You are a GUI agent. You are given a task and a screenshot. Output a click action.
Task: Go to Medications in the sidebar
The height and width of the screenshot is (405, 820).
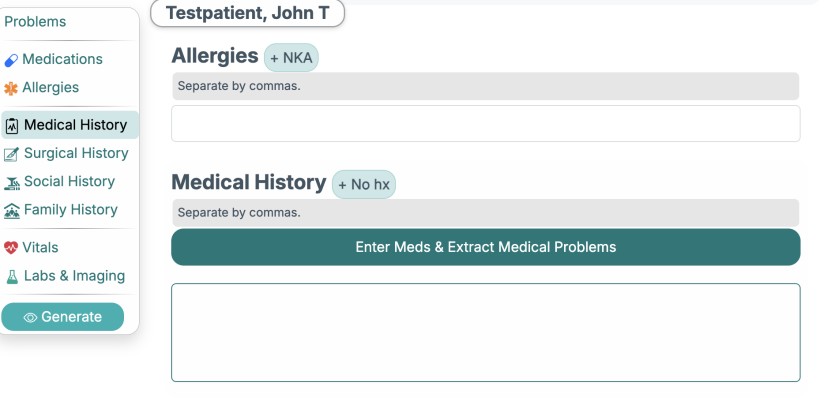[x=62, y=59]
